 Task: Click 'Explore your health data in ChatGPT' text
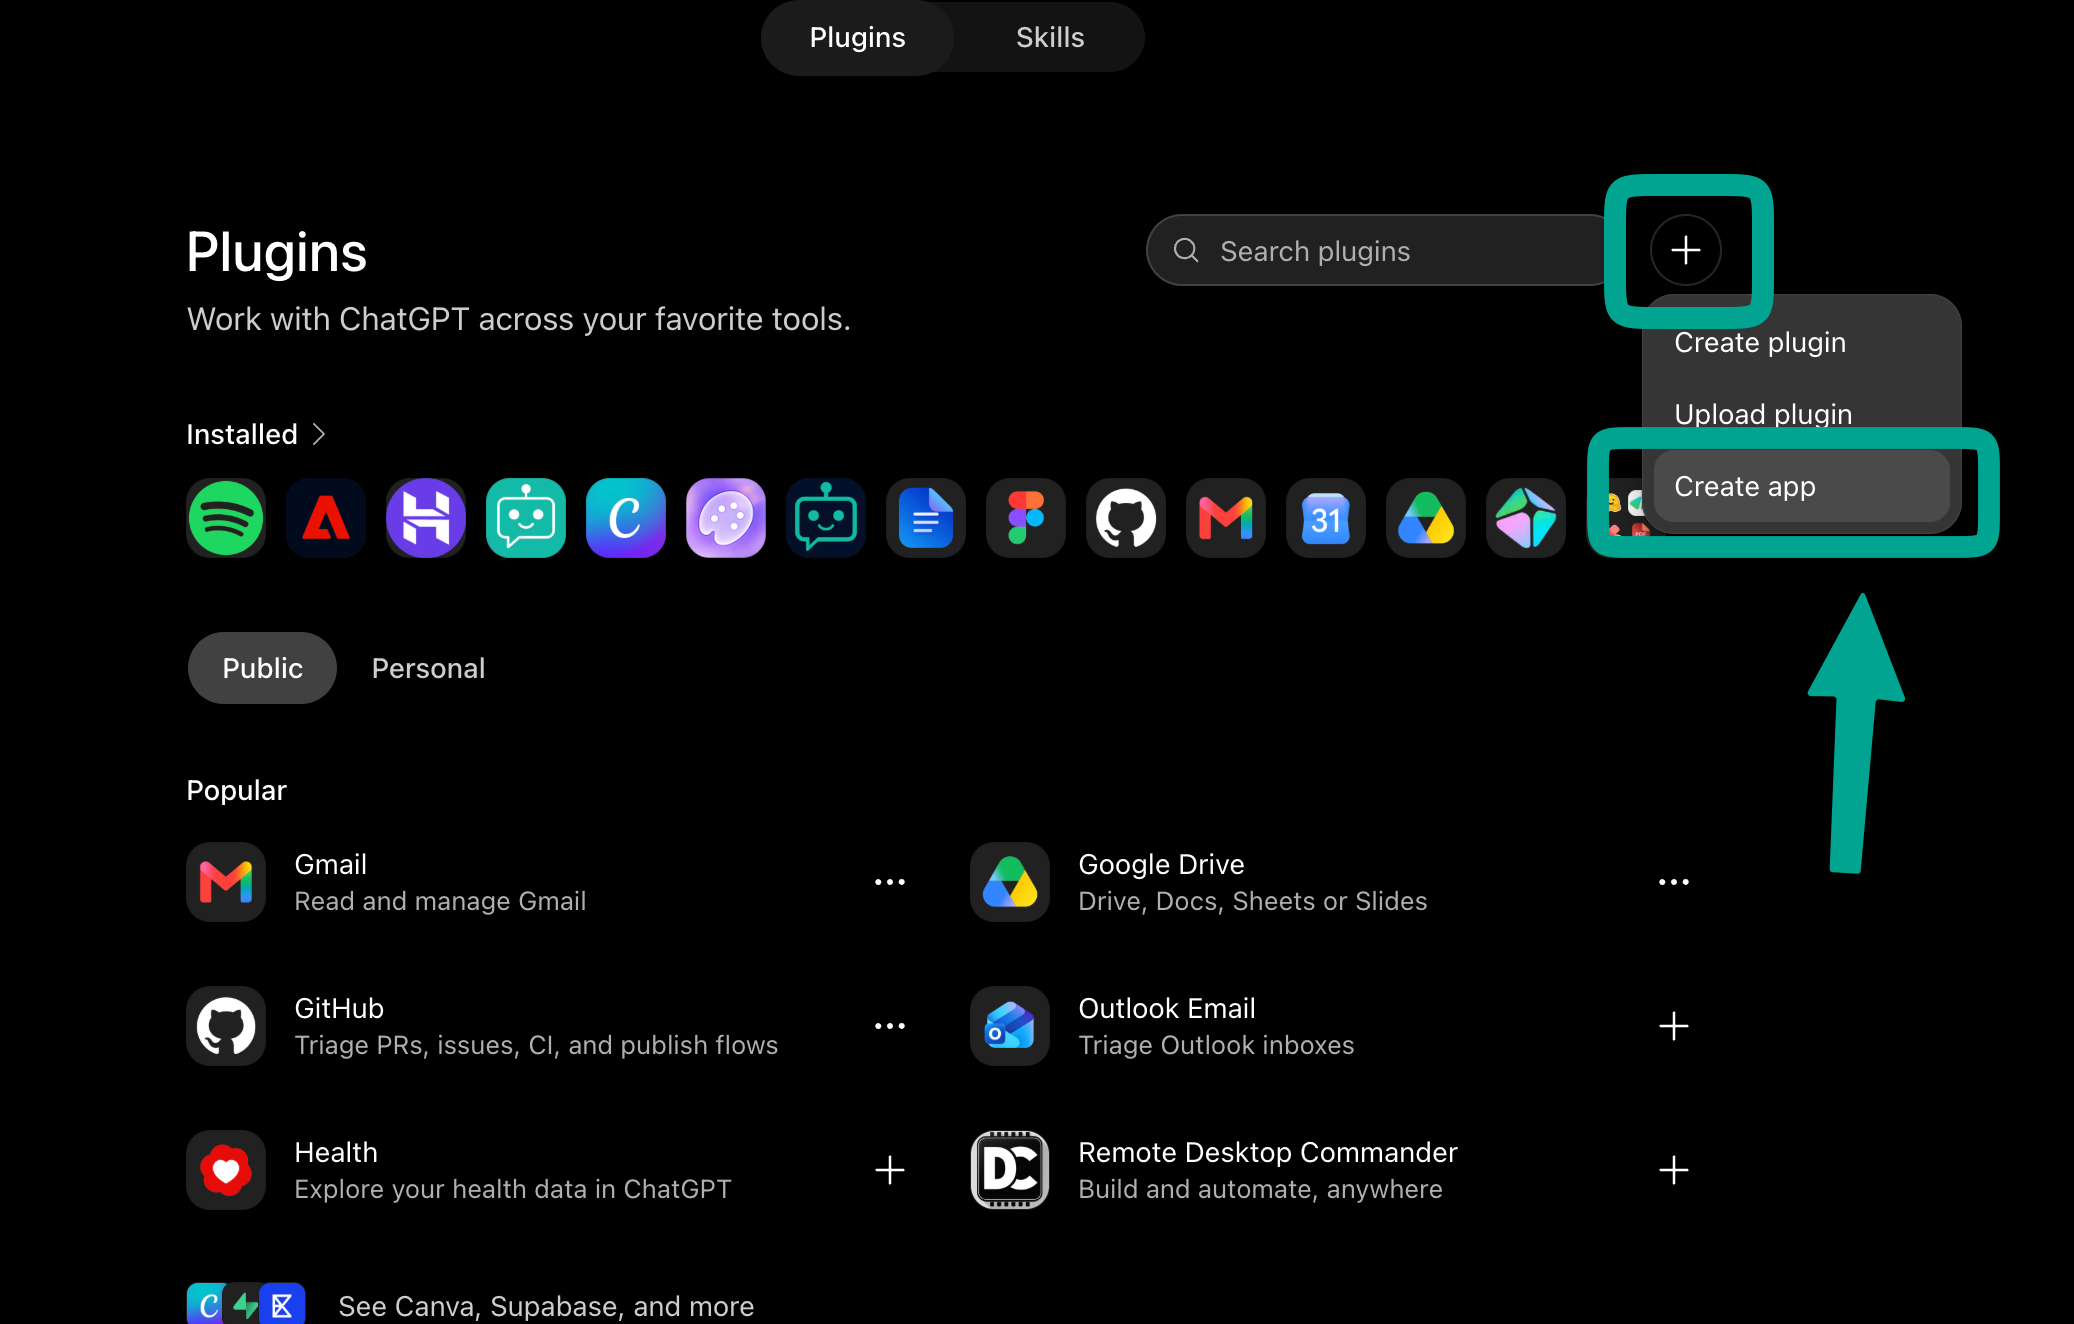click(513, 1189)
